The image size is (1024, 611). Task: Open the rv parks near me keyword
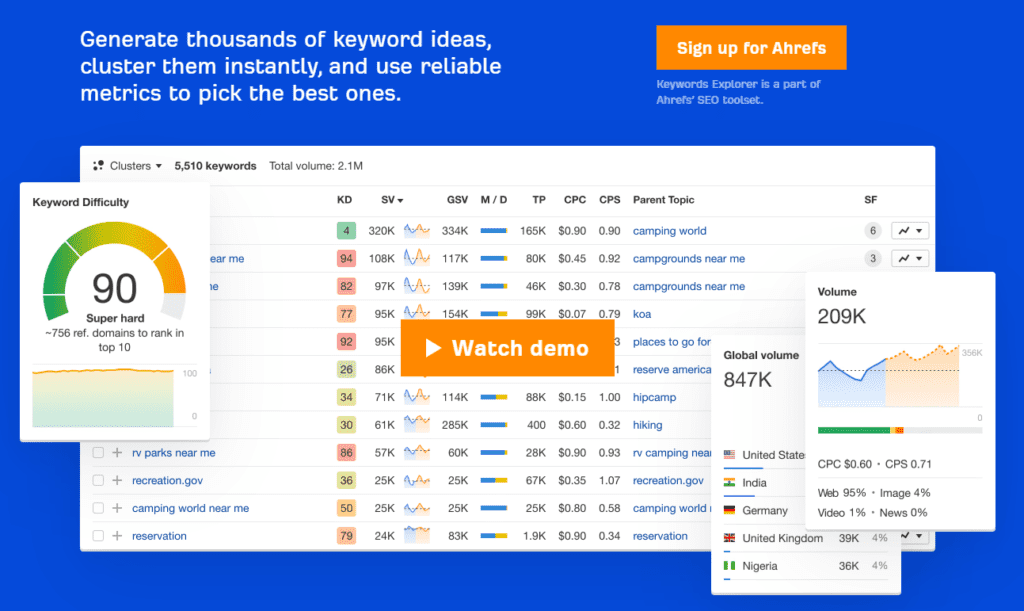tap(173, 452)
